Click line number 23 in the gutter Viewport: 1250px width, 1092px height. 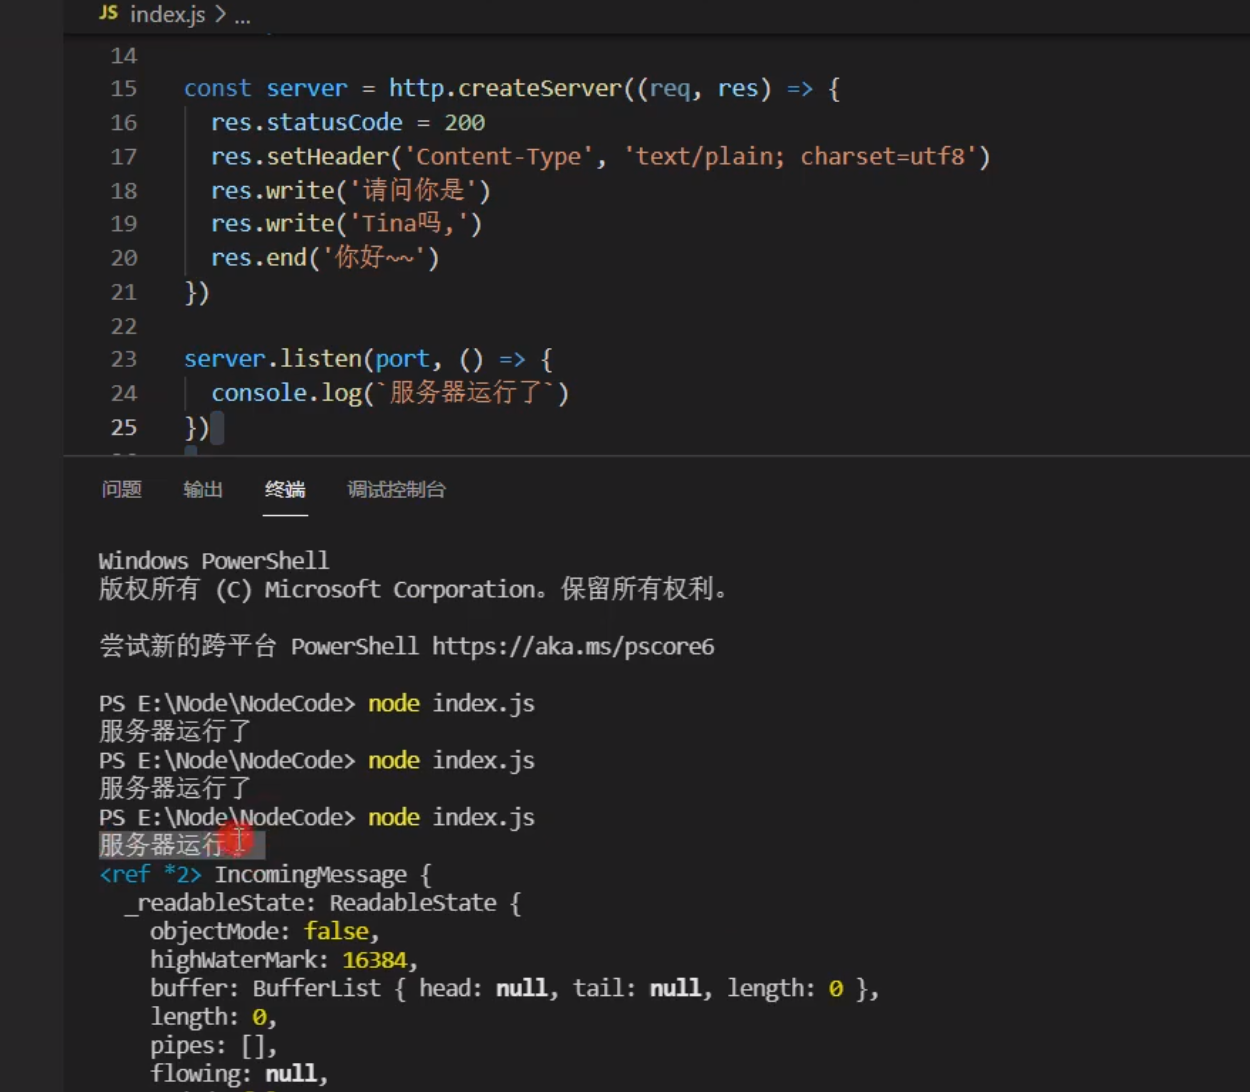tap(124, 359)
